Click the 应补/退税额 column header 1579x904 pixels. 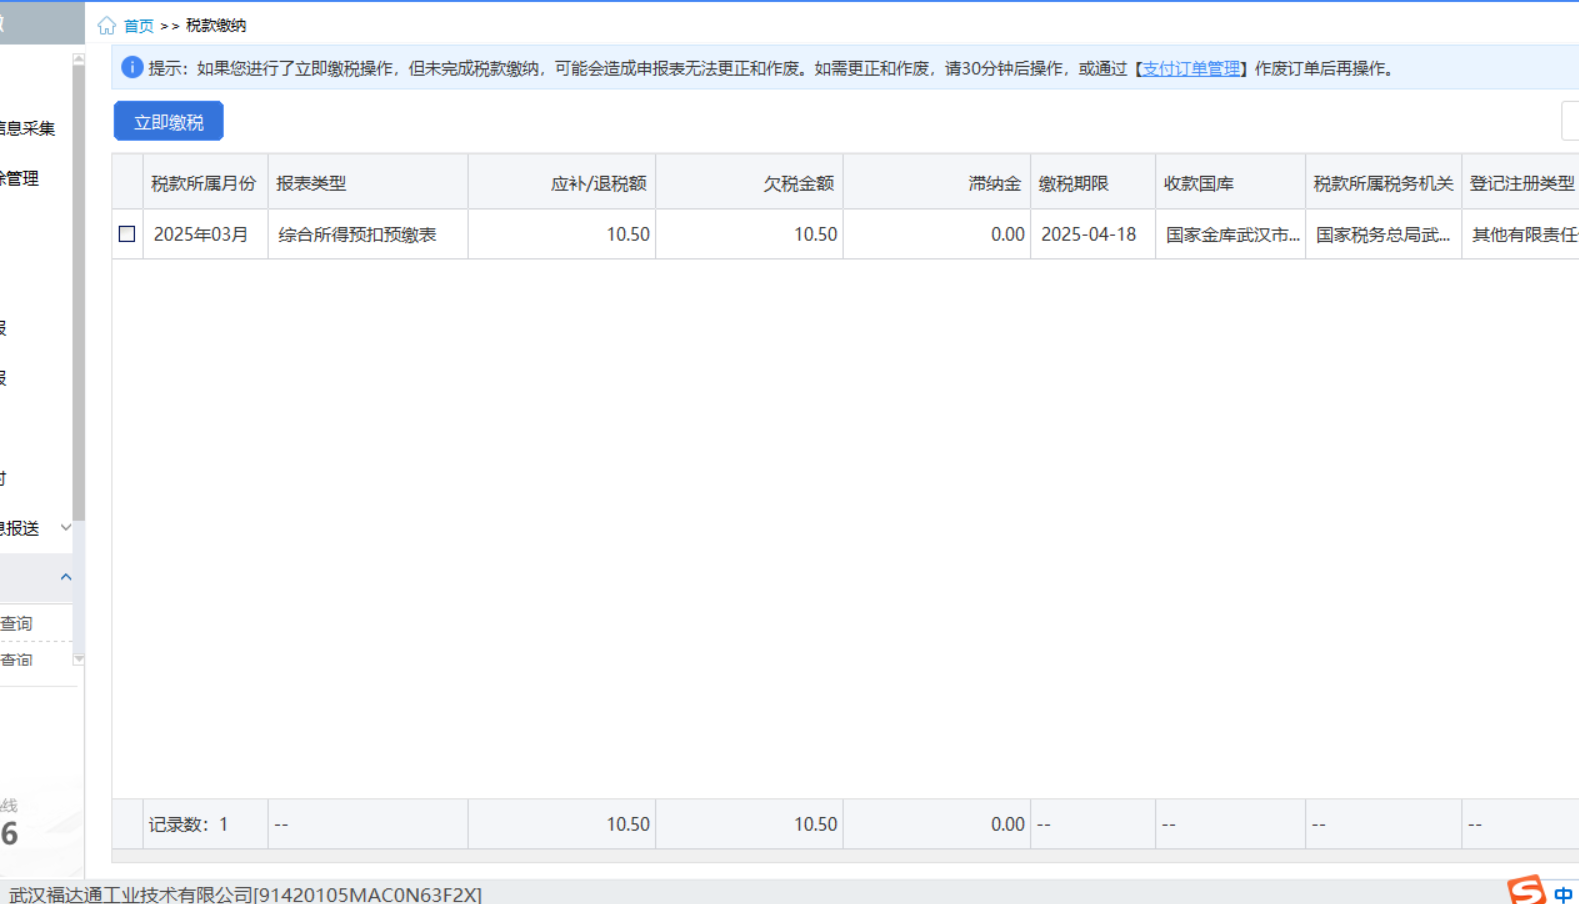598,183
